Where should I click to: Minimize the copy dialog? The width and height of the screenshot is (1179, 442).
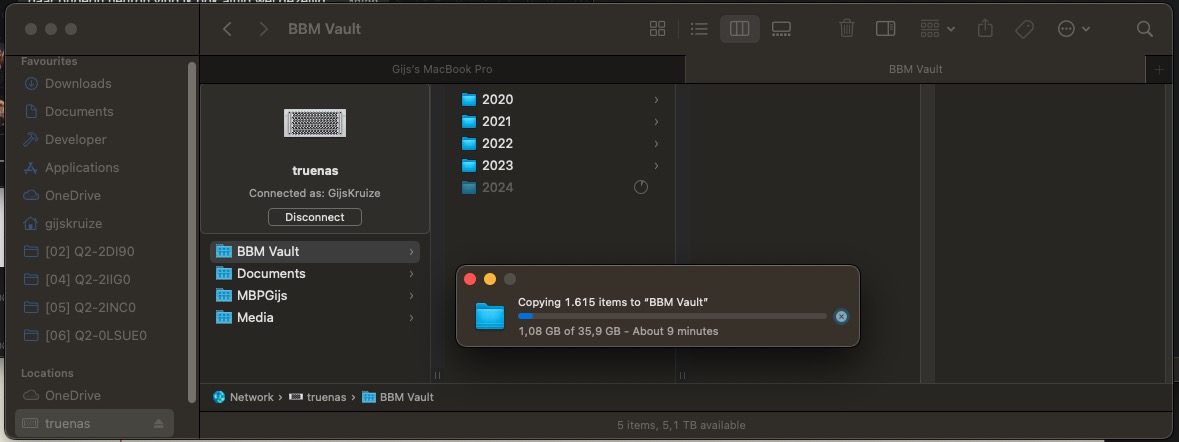[489, 279]
